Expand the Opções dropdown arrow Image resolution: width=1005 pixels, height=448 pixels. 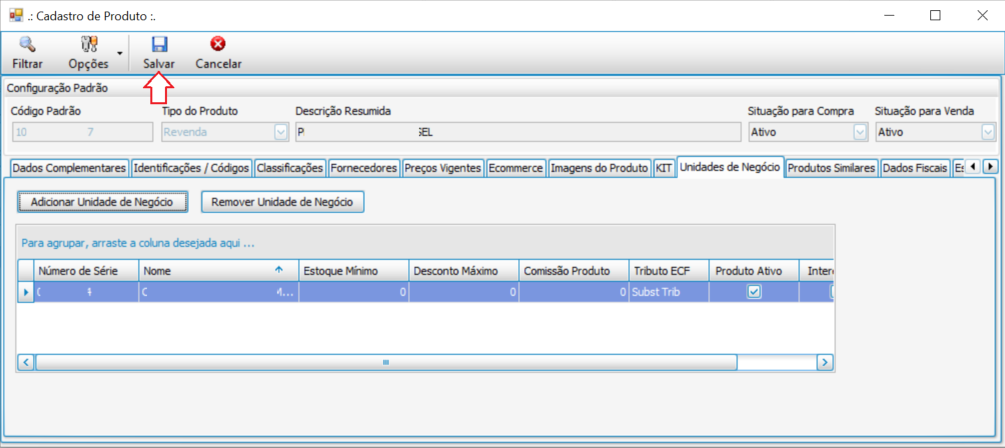click(119, 53)
